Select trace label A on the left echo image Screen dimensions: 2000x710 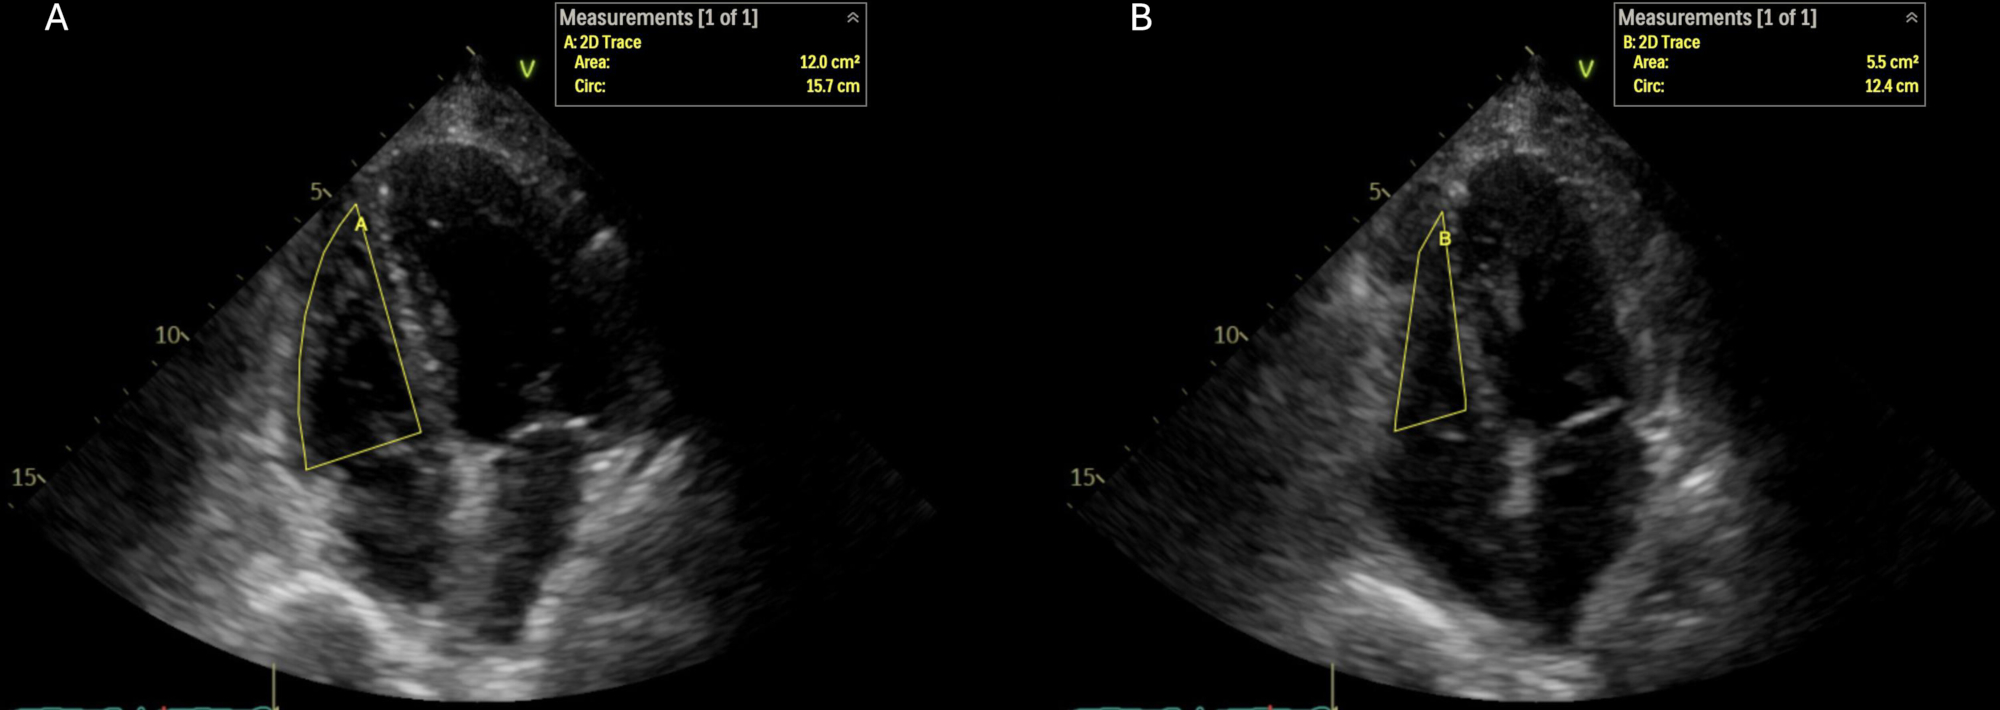[x=361, y=225]
